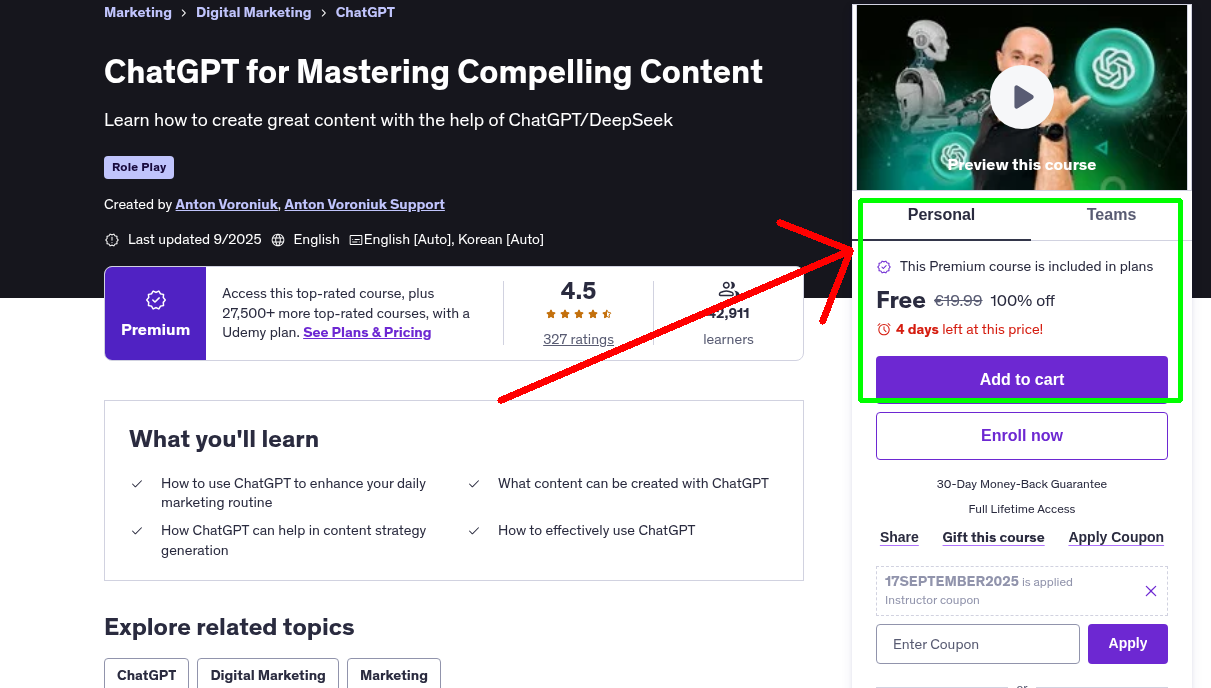Click the 'What you'll learn' heading

tap(224, 439)
